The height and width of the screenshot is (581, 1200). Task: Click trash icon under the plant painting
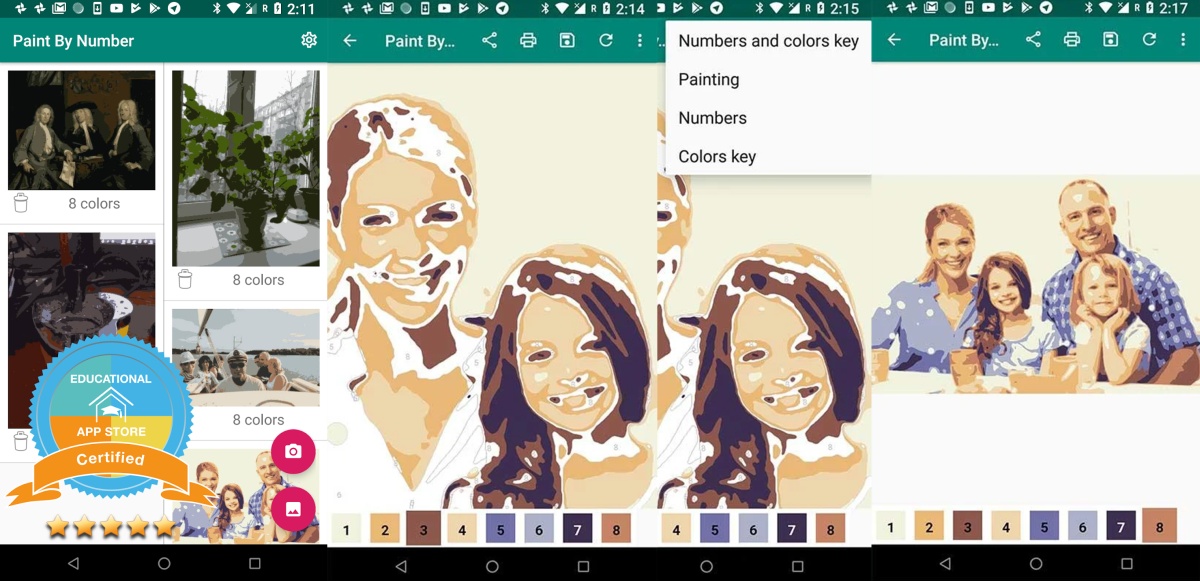(185, 280)
